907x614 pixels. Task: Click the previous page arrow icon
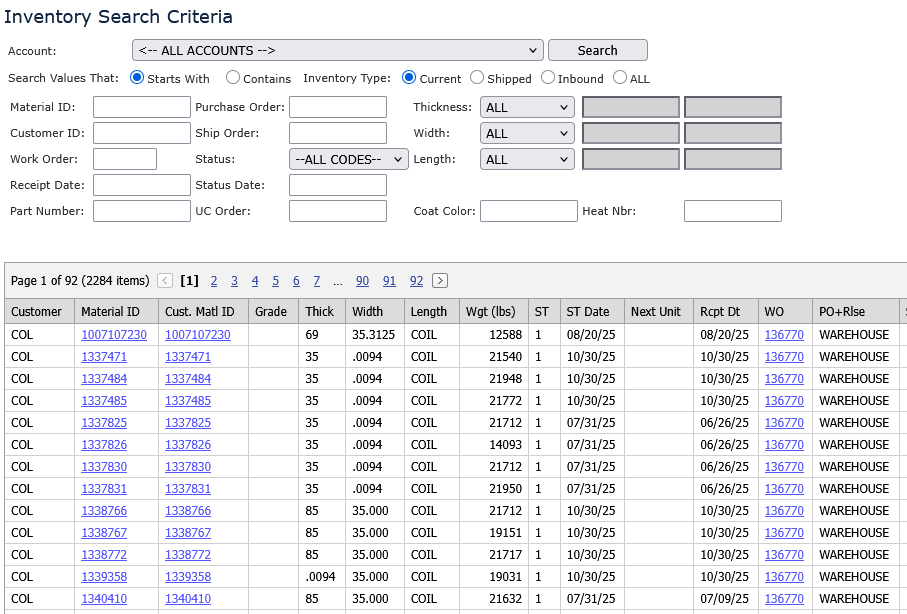[164, 281]
